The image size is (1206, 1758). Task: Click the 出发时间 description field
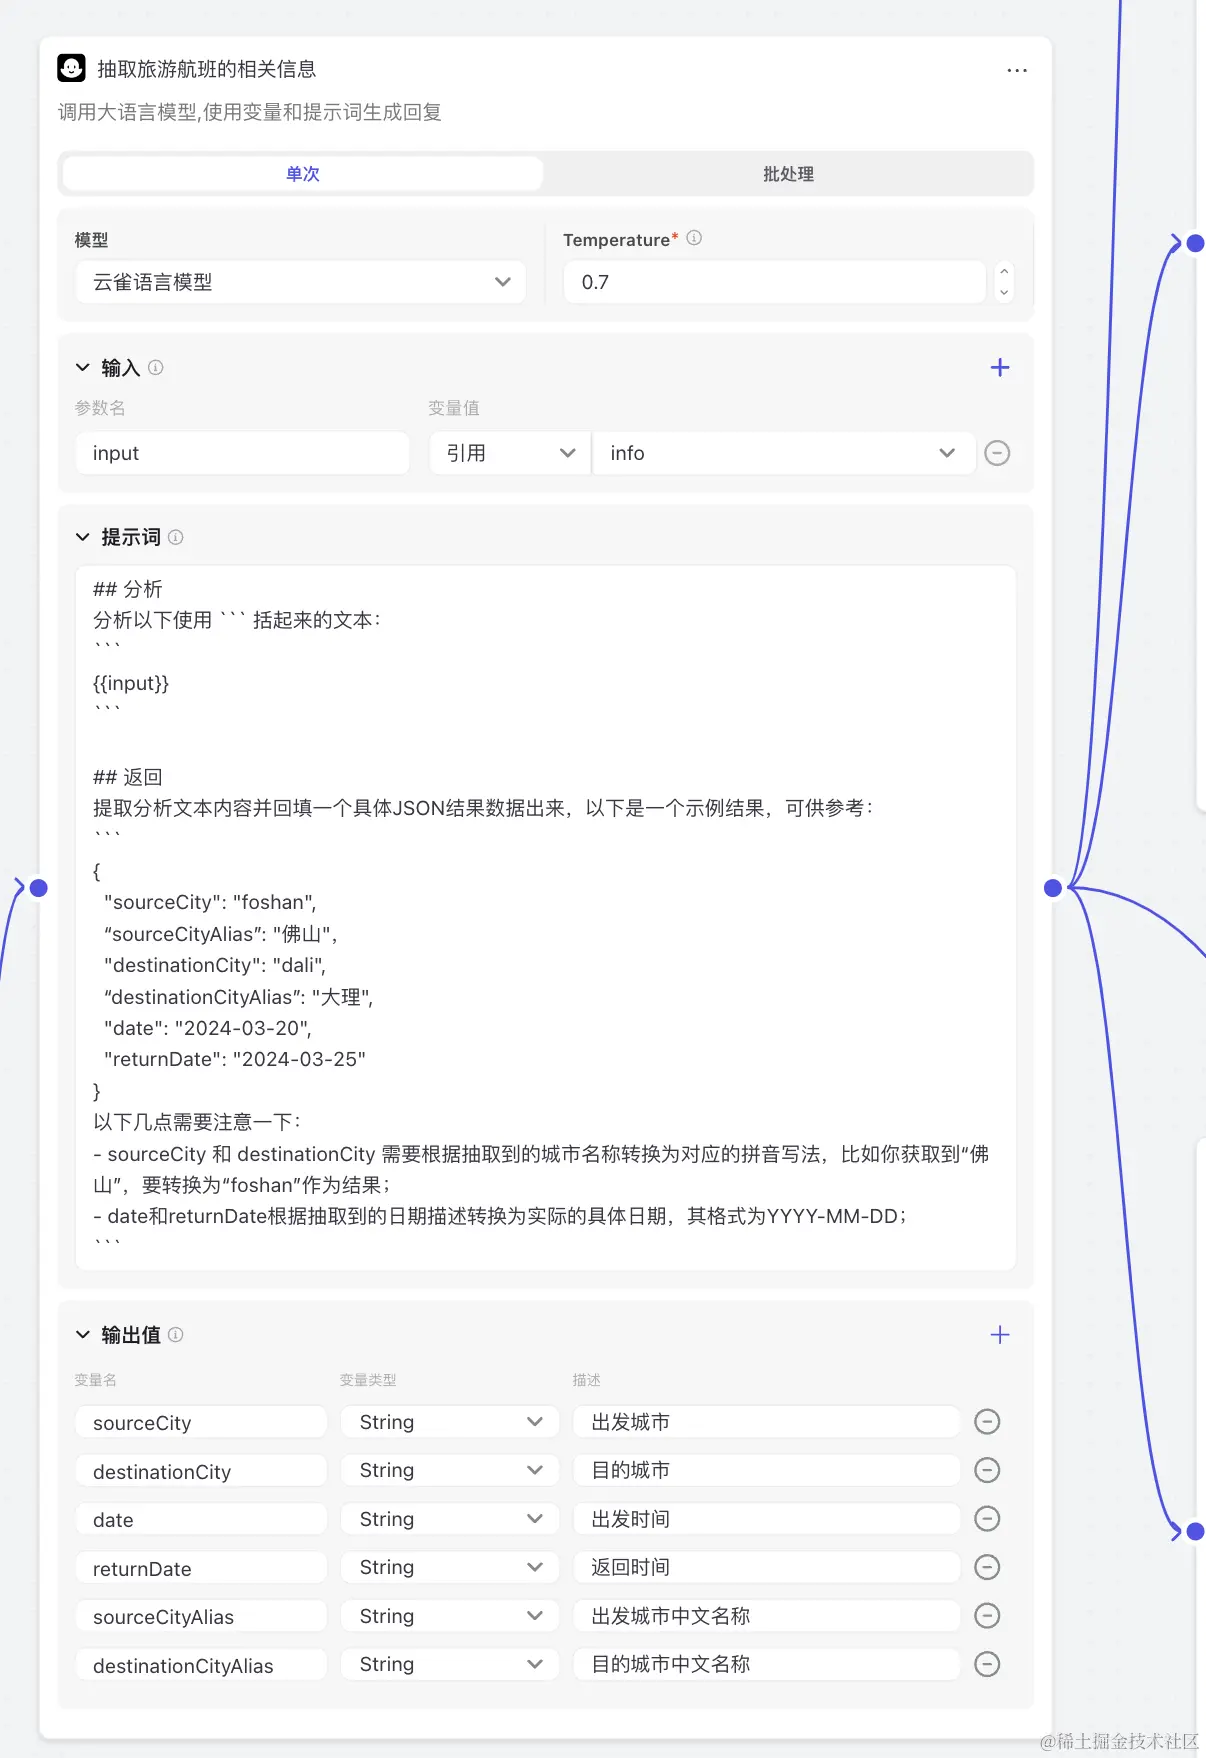point(767,1519)
